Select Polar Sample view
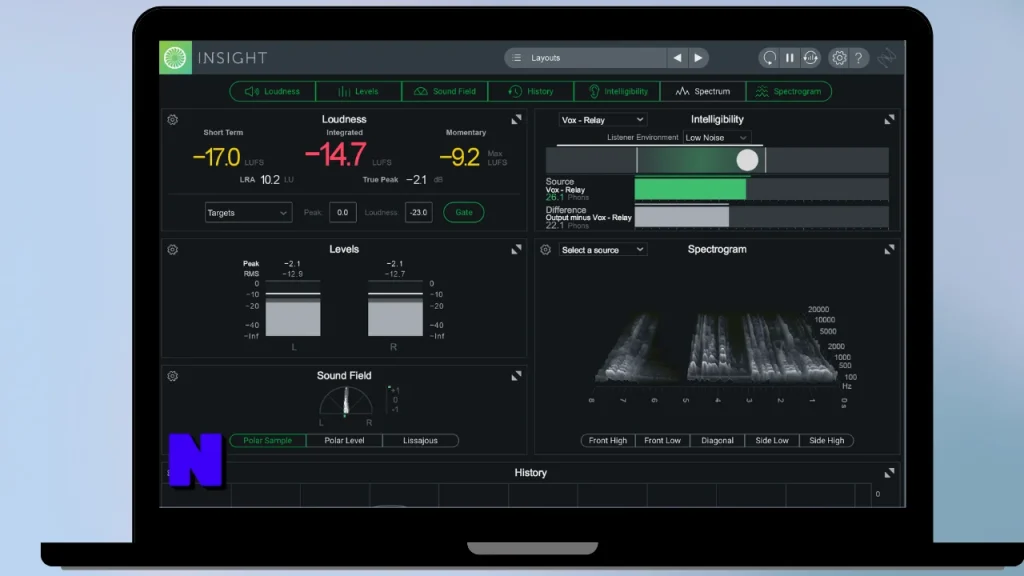Viewport: 1024px width, 576px height. click(x=268, y=440)
